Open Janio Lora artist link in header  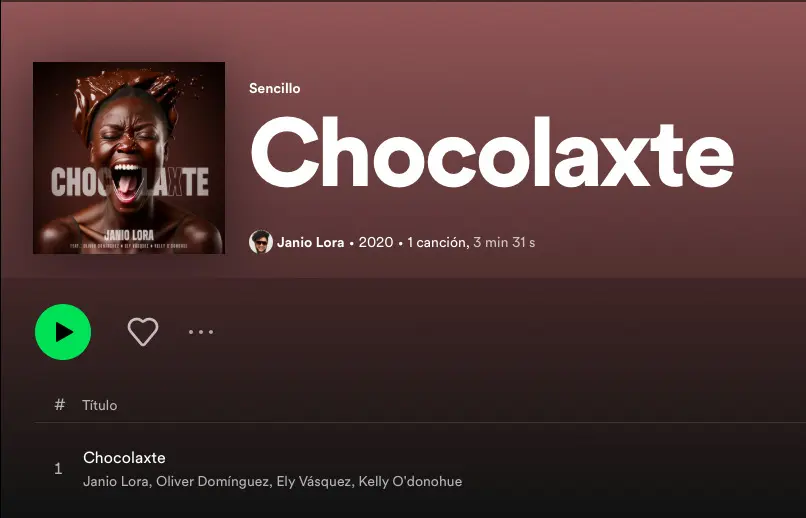(310, 242)
